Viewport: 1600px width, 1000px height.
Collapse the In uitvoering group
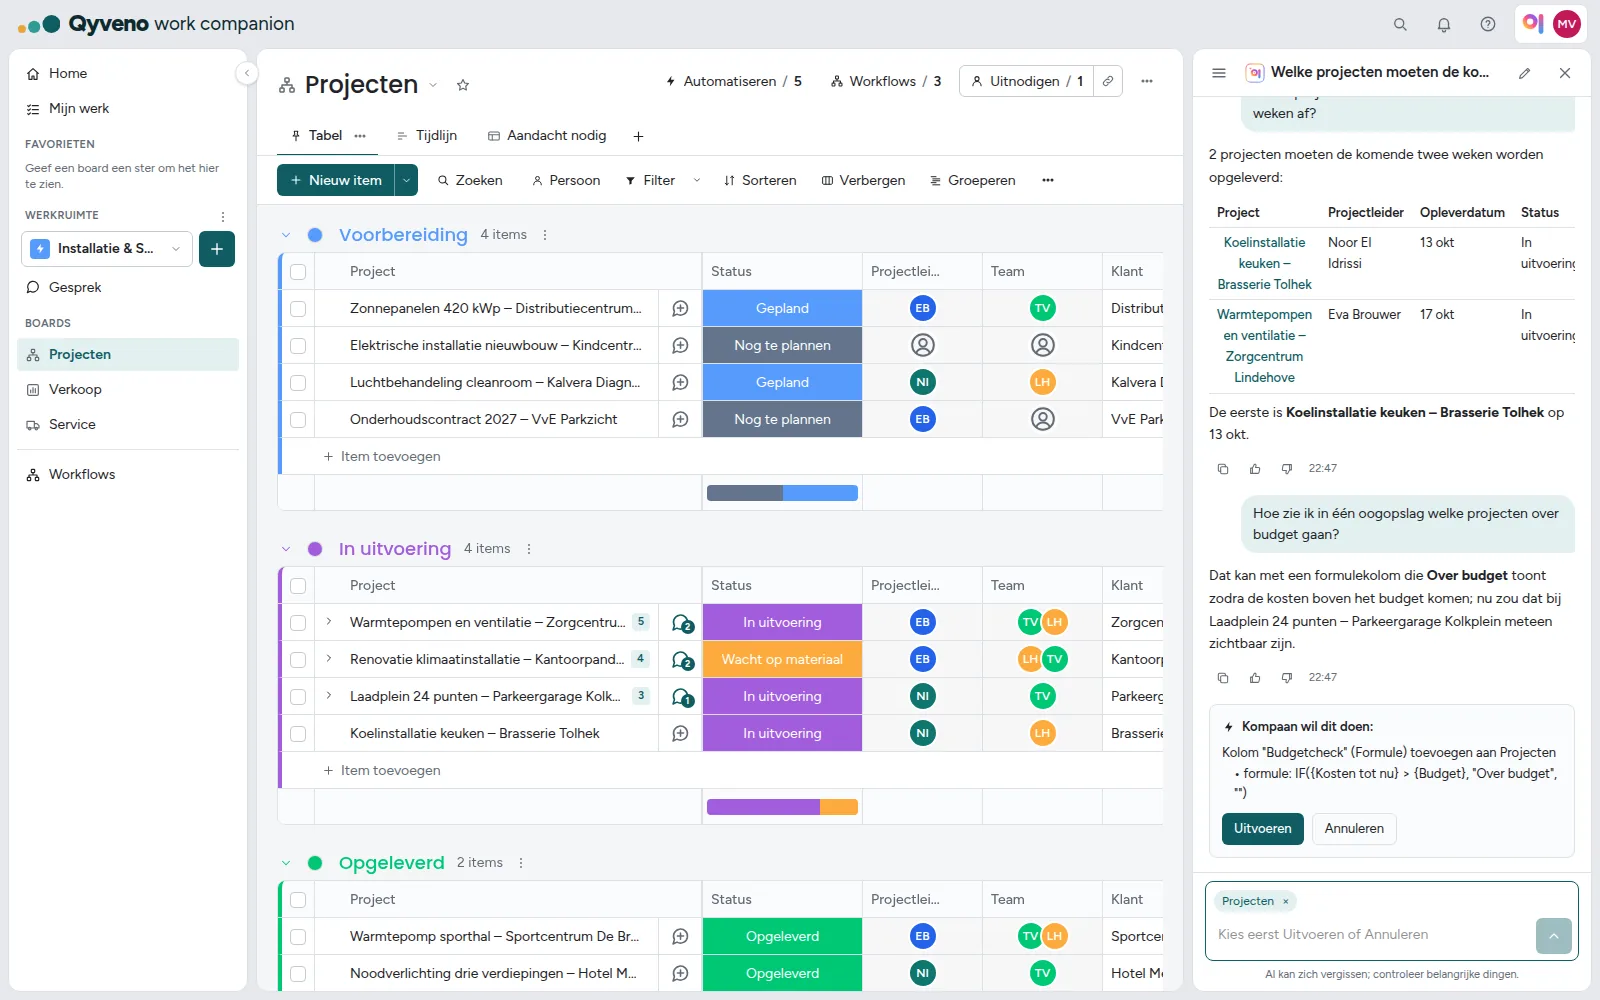coord(286,549)
